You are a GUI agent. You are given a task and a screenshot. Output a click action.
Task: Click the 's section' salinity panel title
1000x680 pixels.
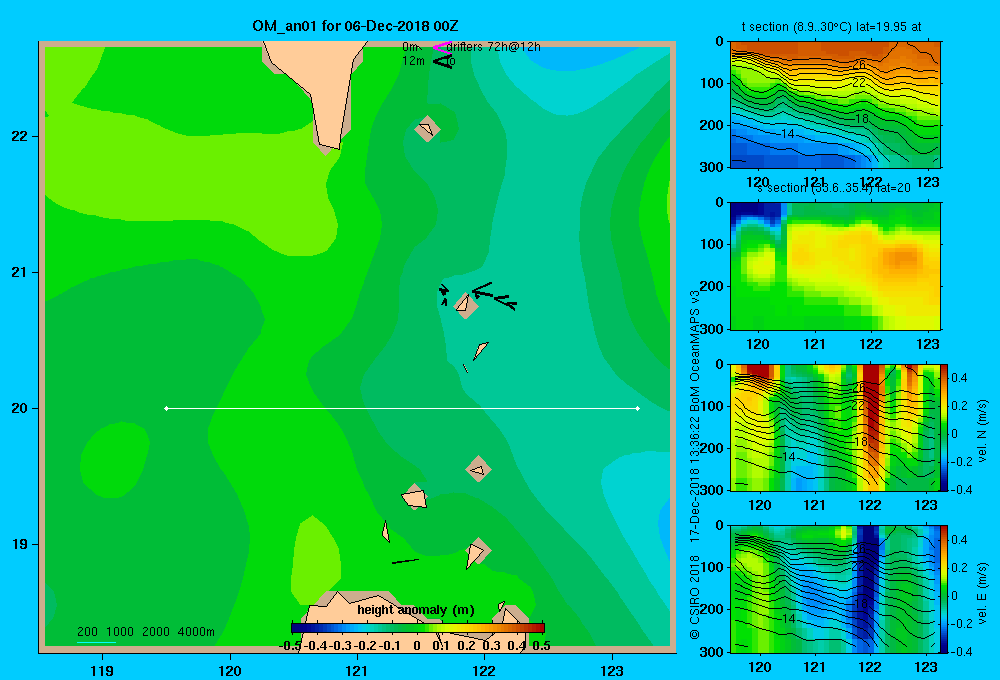pos(834,188)
